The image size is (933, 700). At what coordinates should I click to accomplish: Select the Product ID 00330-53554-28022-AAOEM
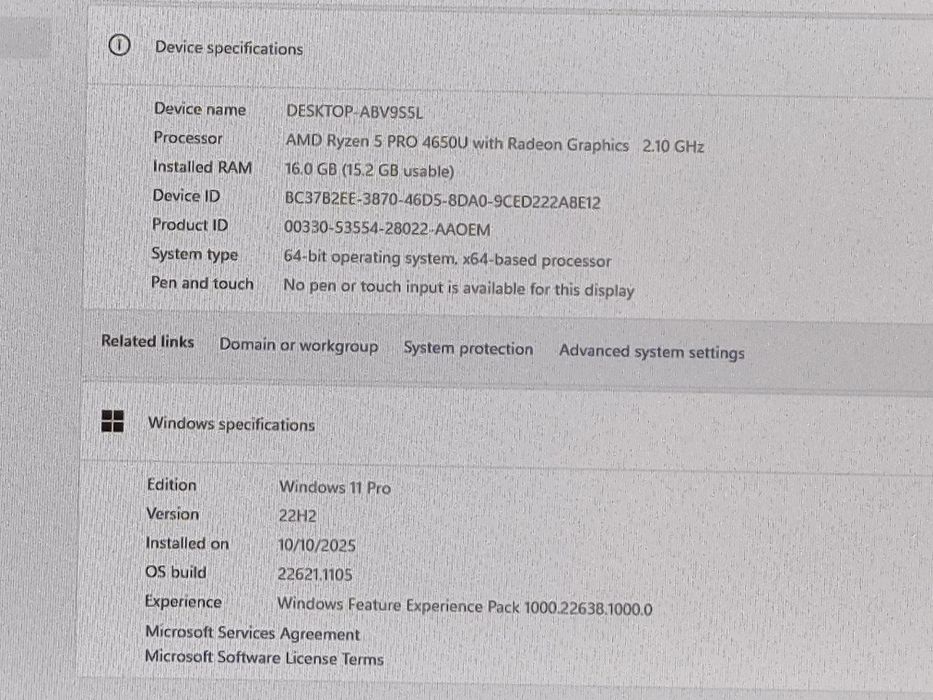387,228
